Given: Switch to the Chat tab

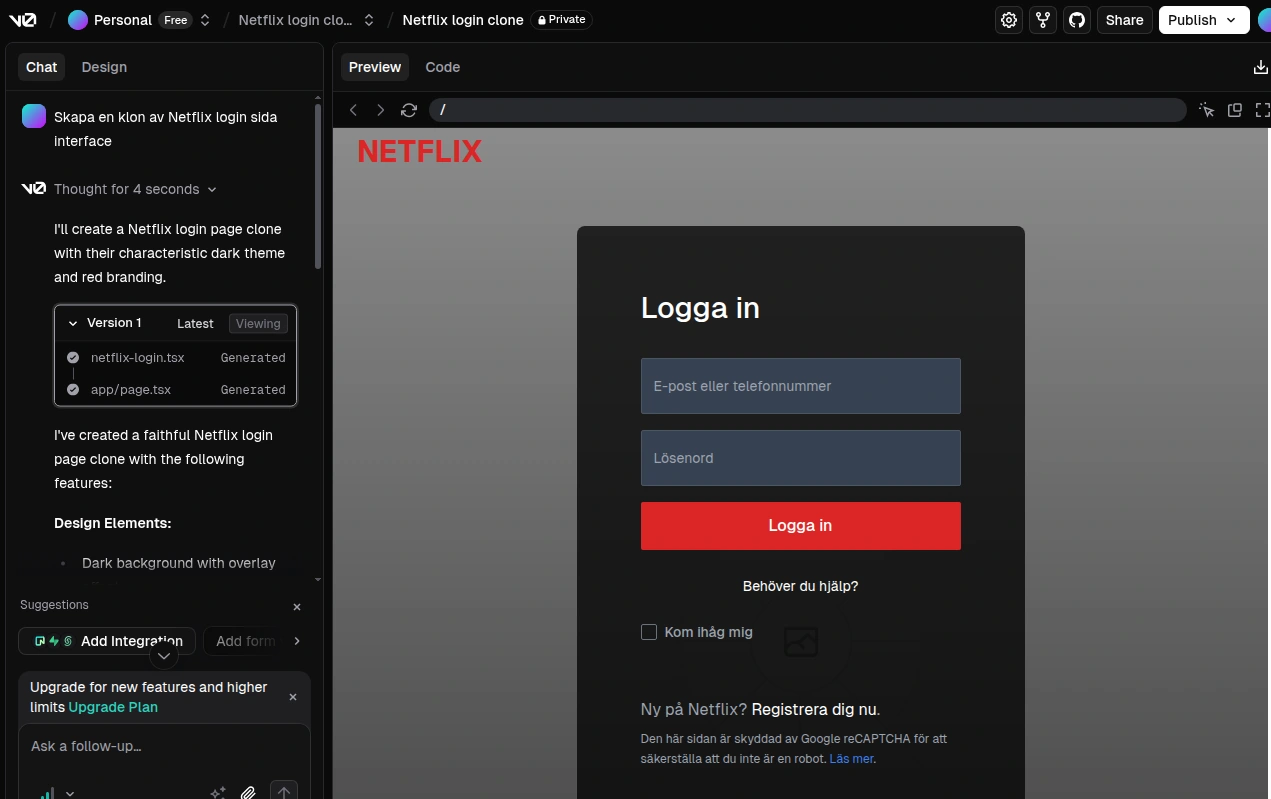Looking at the screenshot, I should pos(42,67).
